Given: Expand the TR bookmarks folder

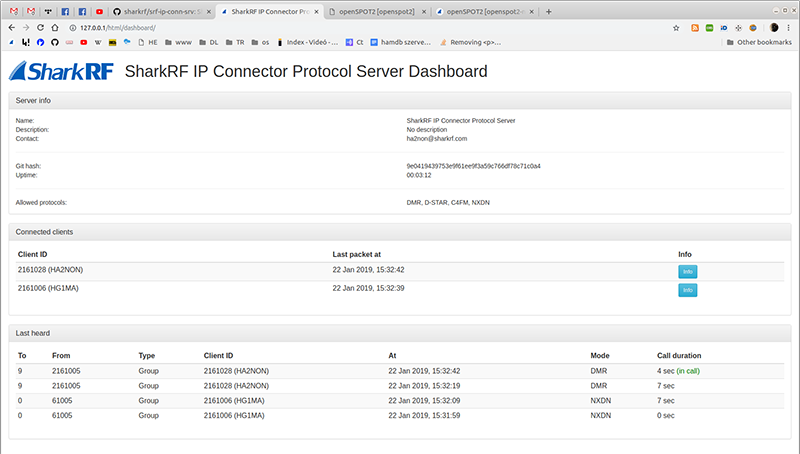Looking at the screenshot, I should [235, 42].
